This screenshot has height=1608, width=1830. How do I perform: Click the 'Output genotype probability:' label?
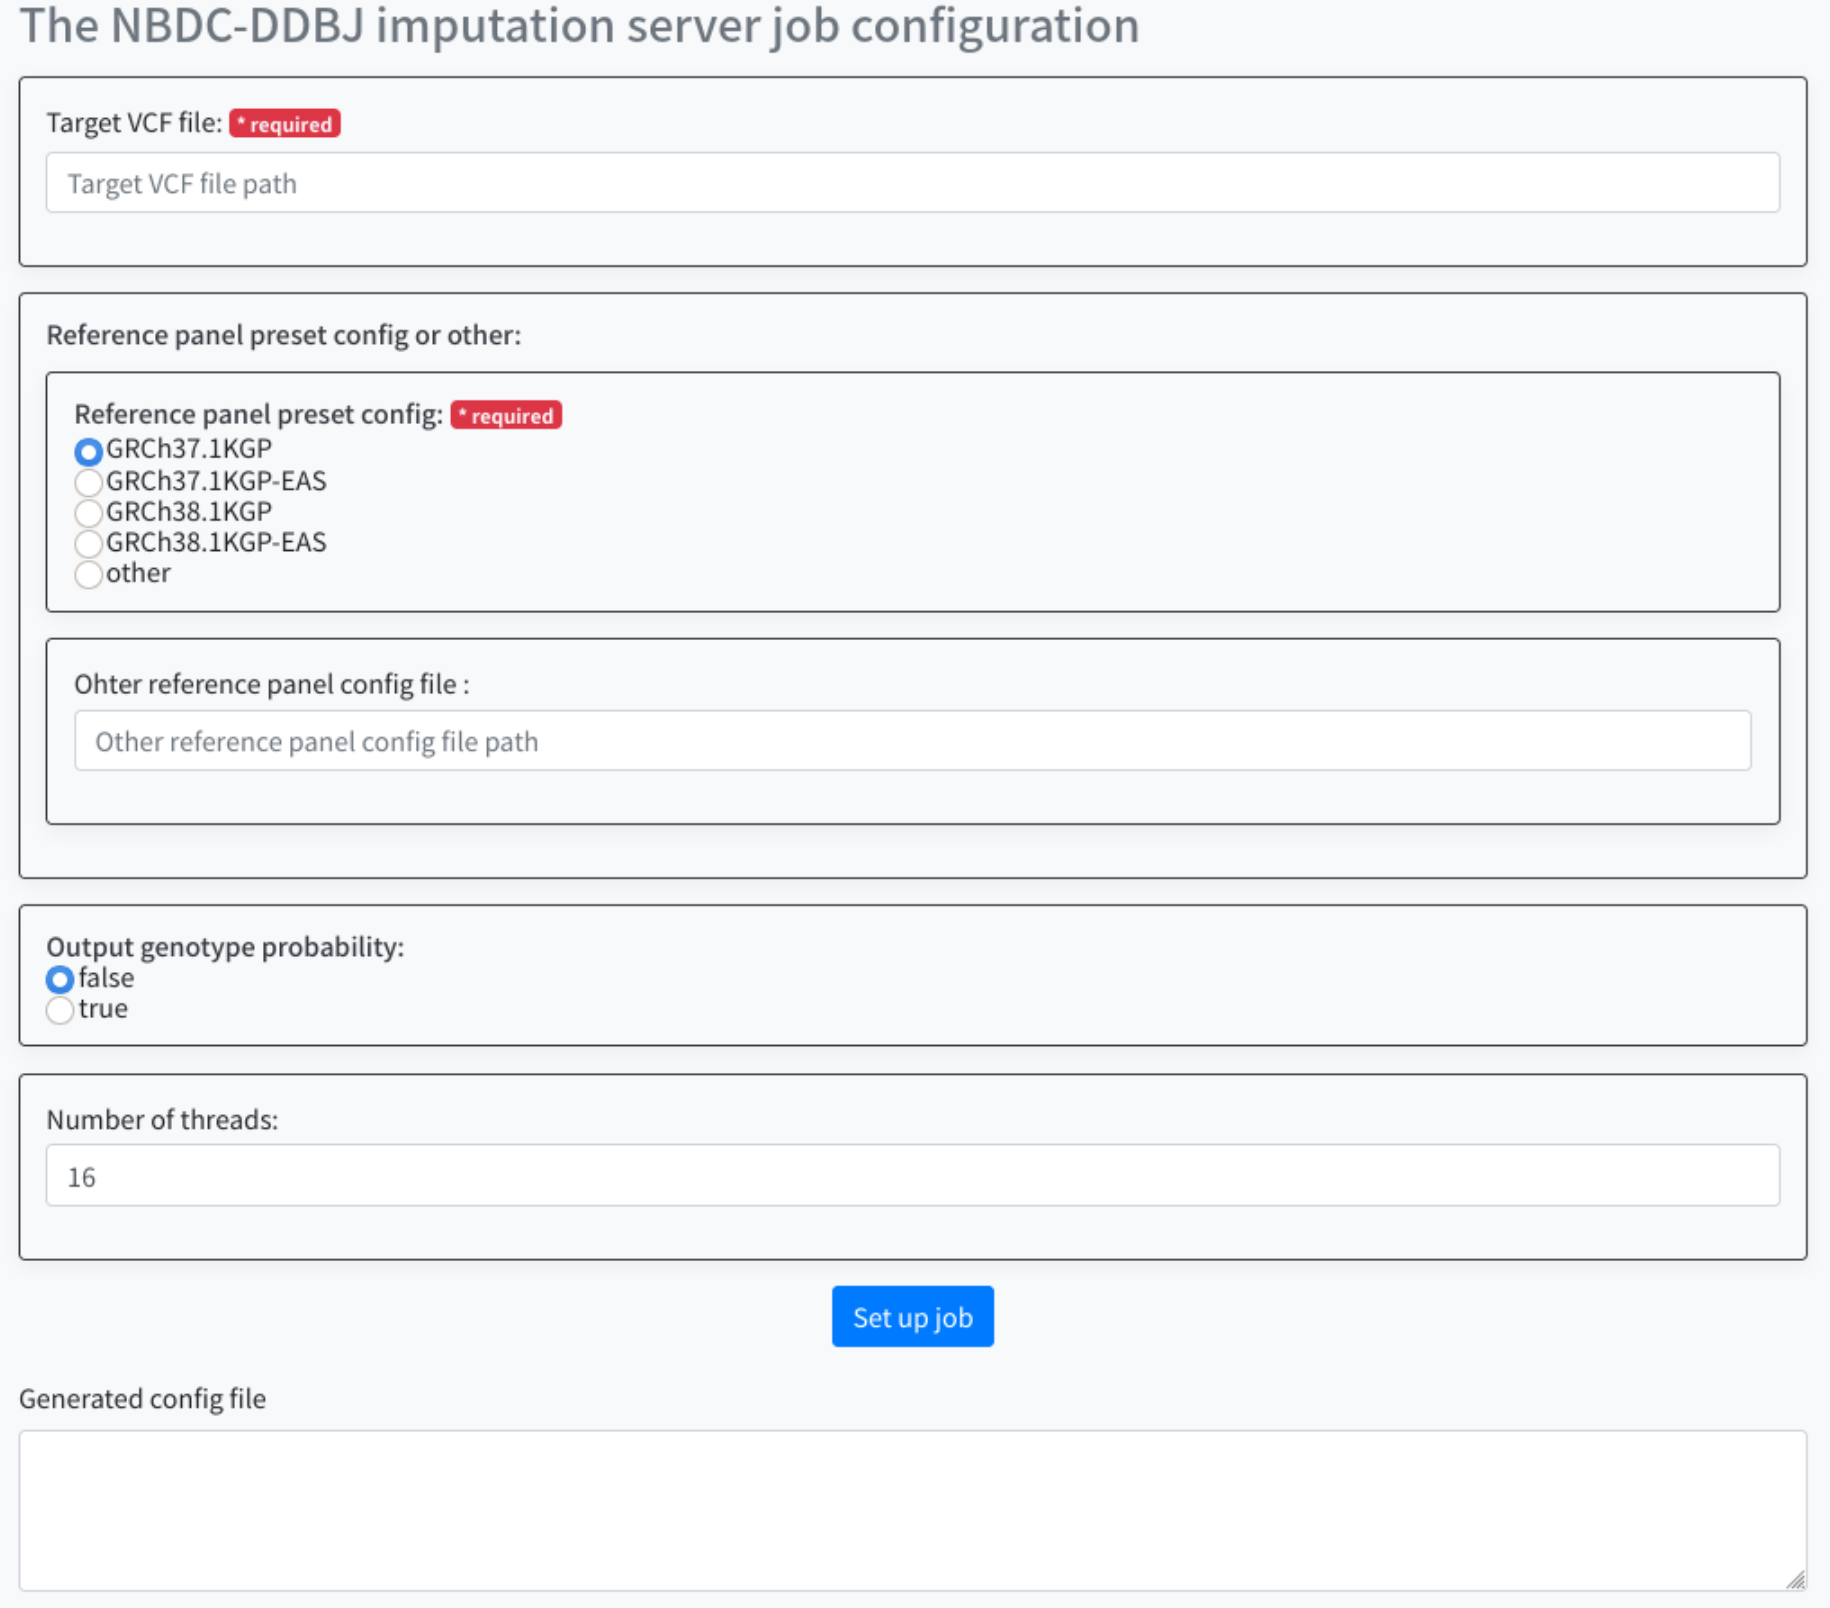tap(225, 947)
